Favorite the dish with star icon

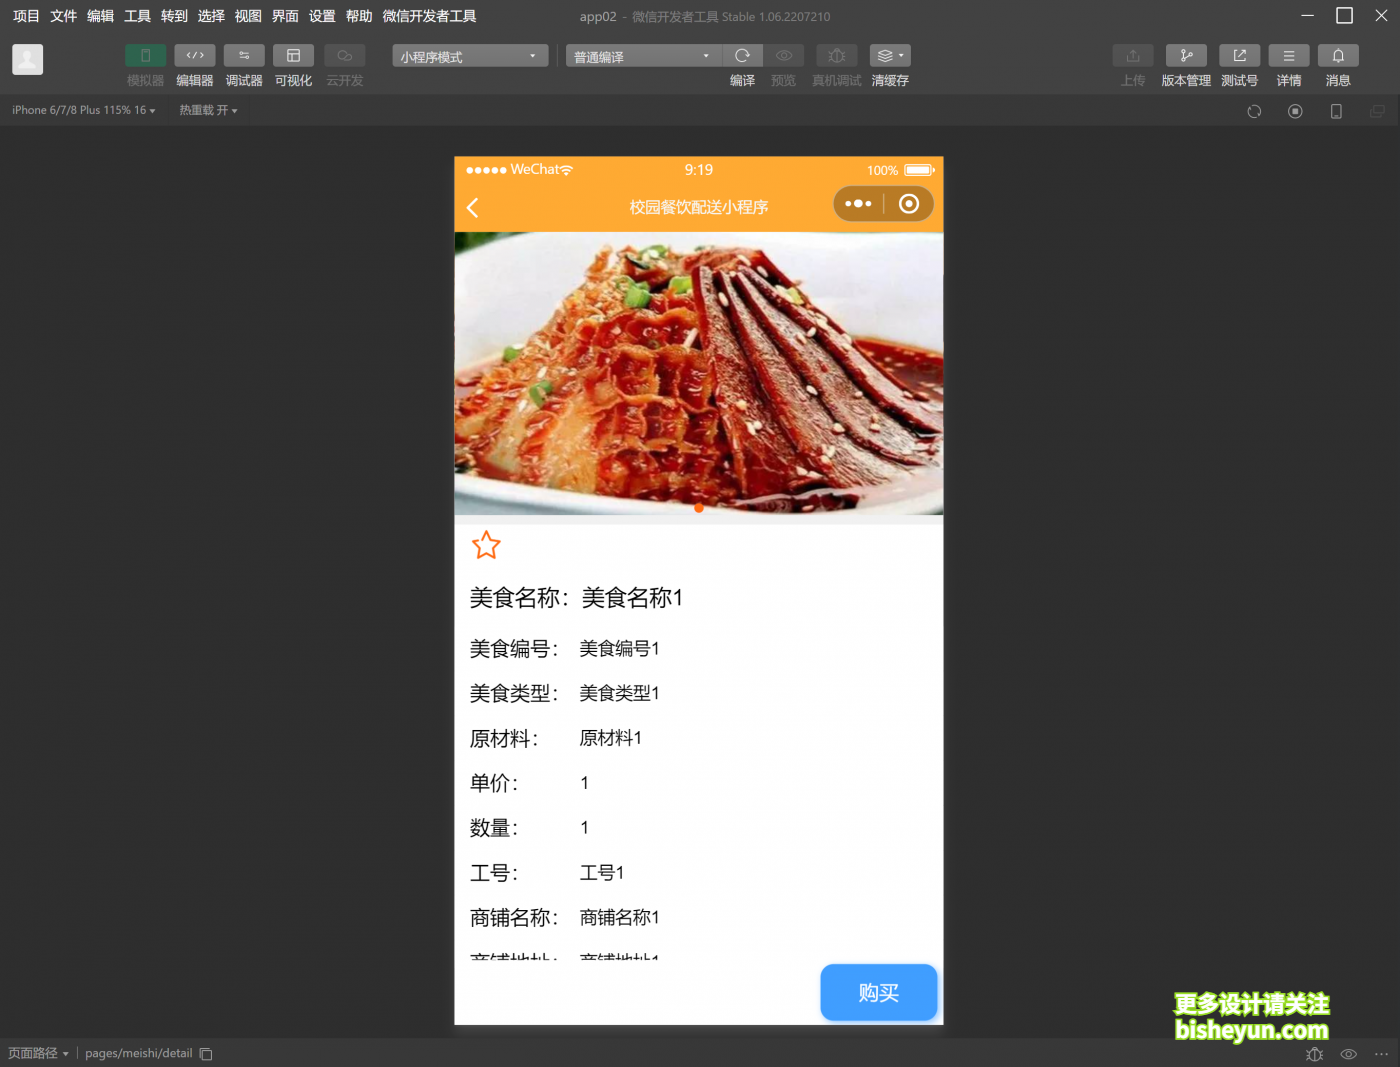click(486, 545)
